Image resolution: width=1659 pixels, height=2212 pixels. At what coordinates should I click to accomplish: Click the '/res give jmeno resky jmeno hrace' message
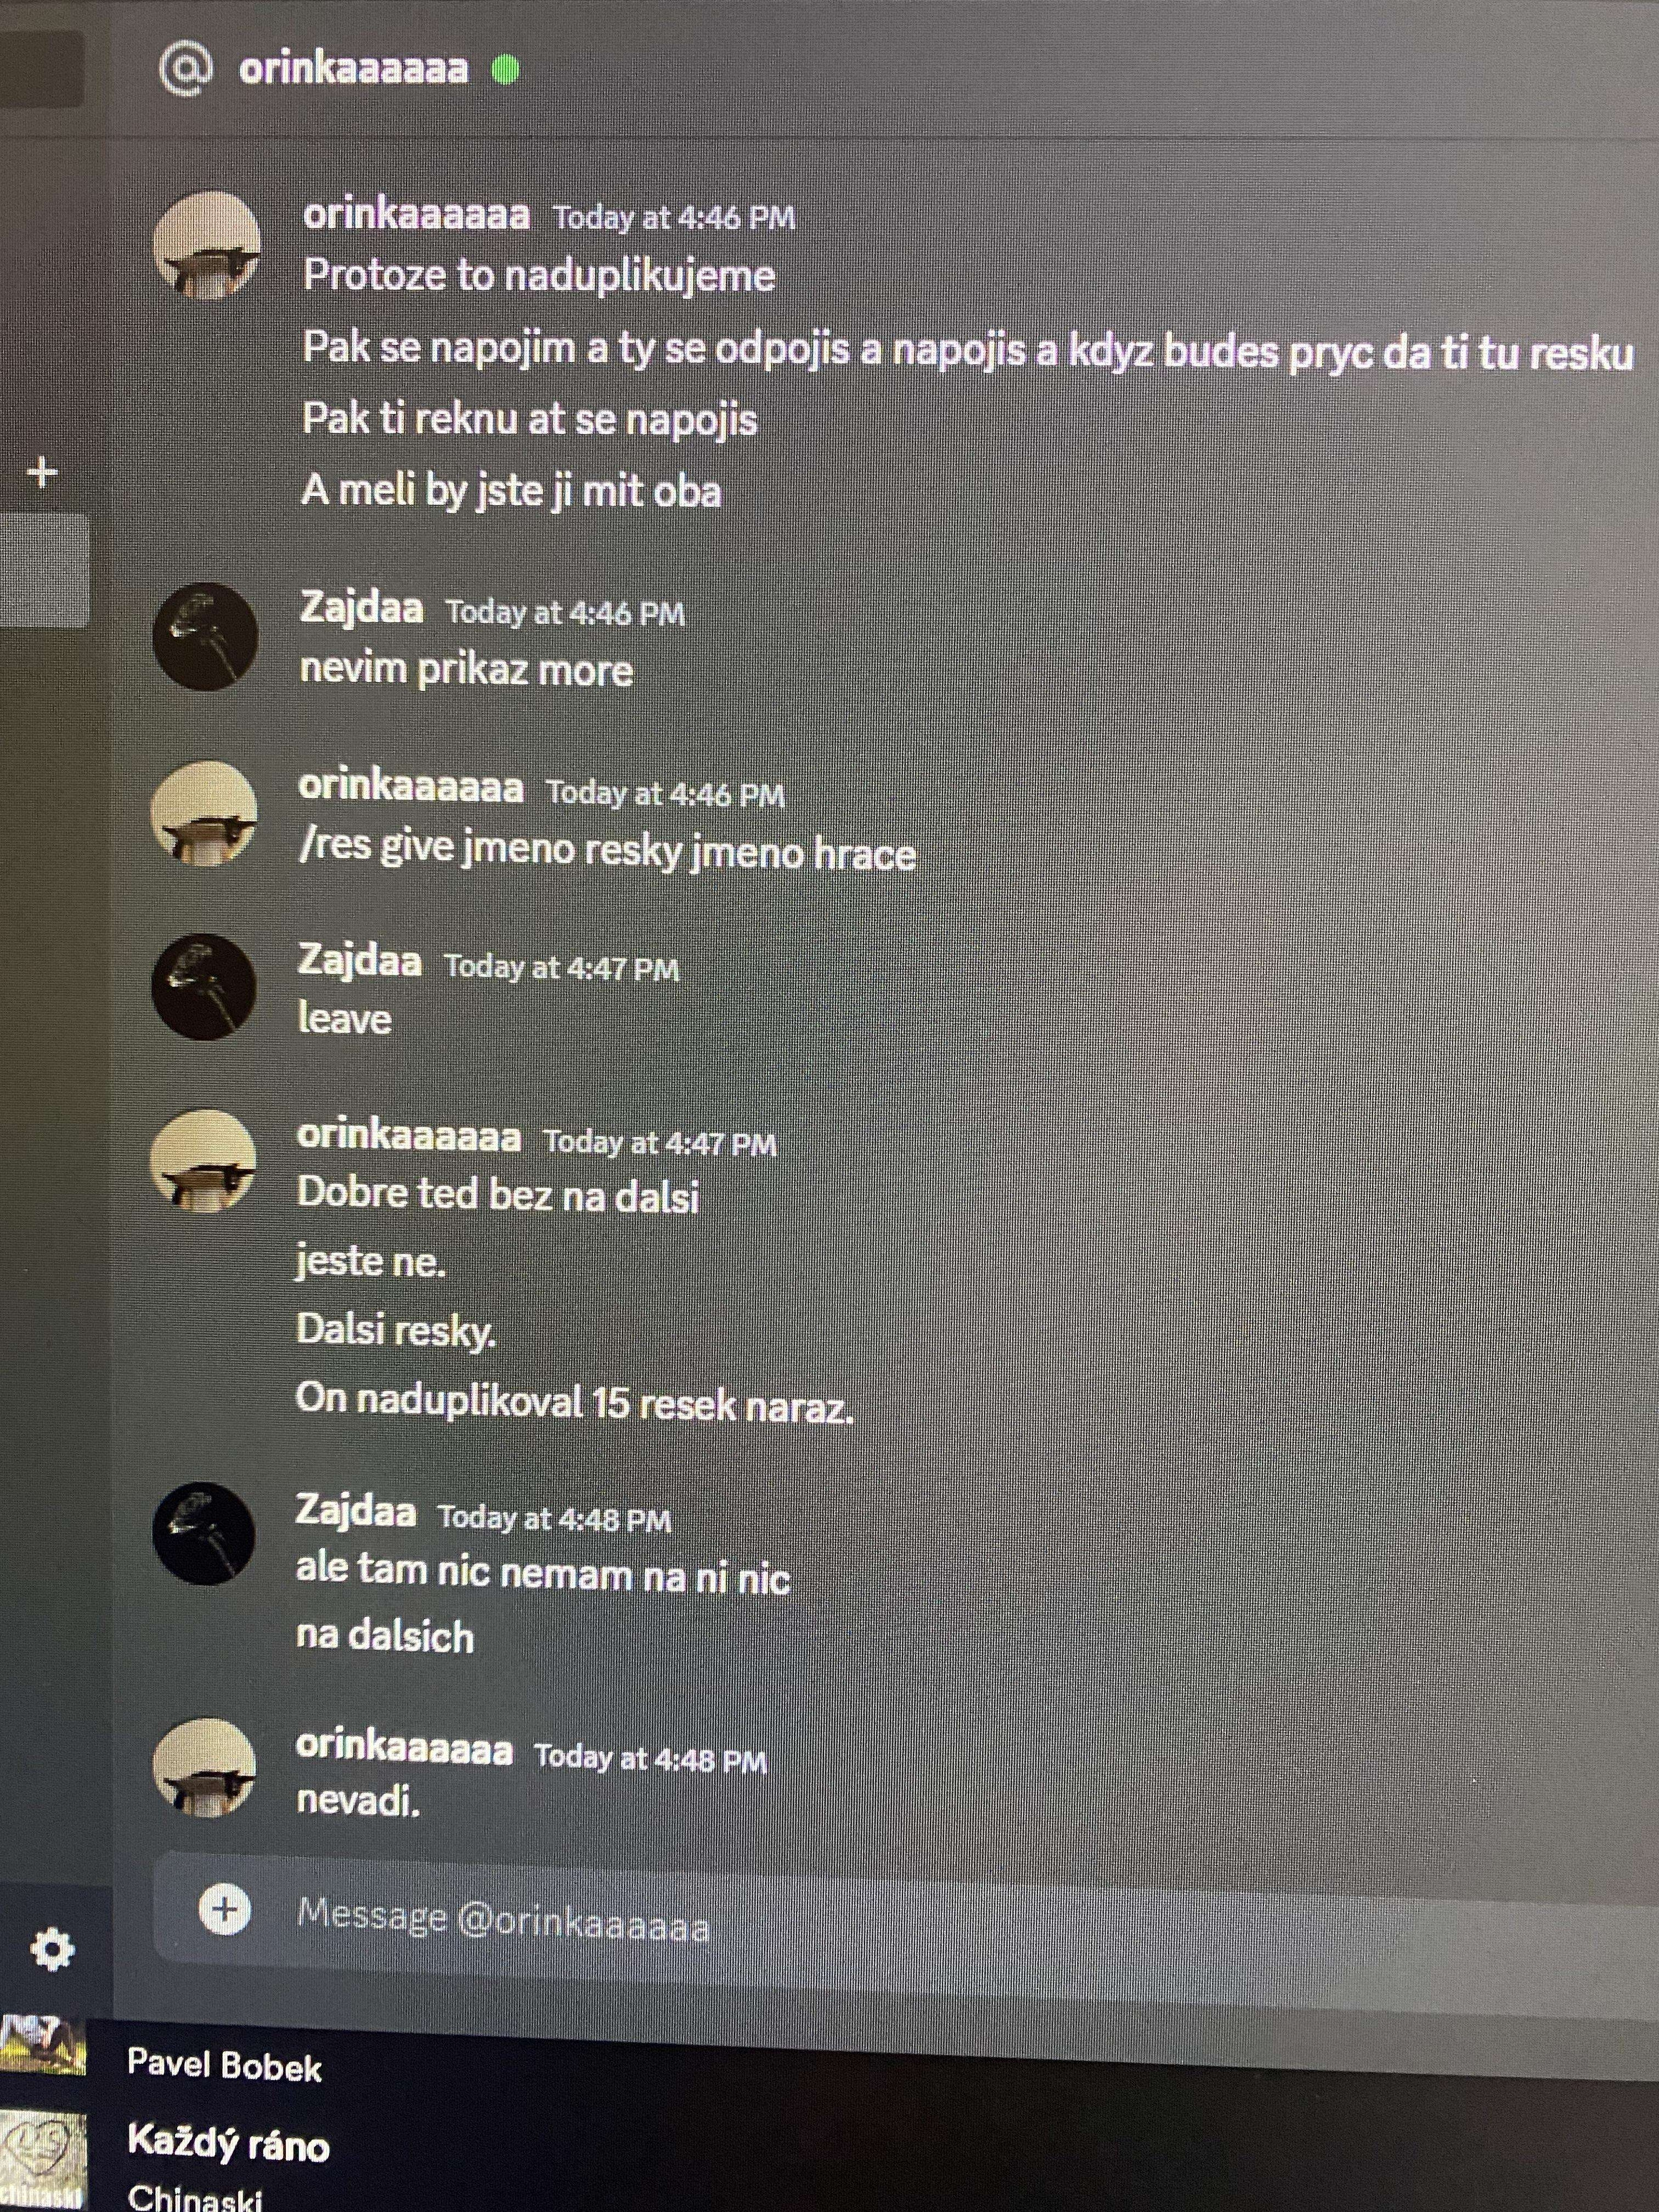pyautogui.click(x=607, y=851)
